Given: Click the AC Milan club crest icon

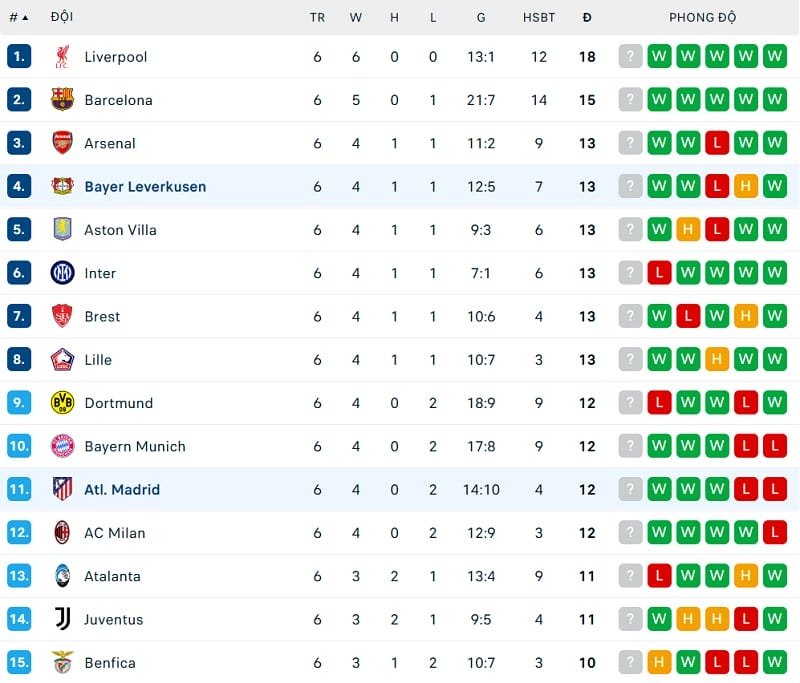Looking at the screenshot, I should (62, 533).
